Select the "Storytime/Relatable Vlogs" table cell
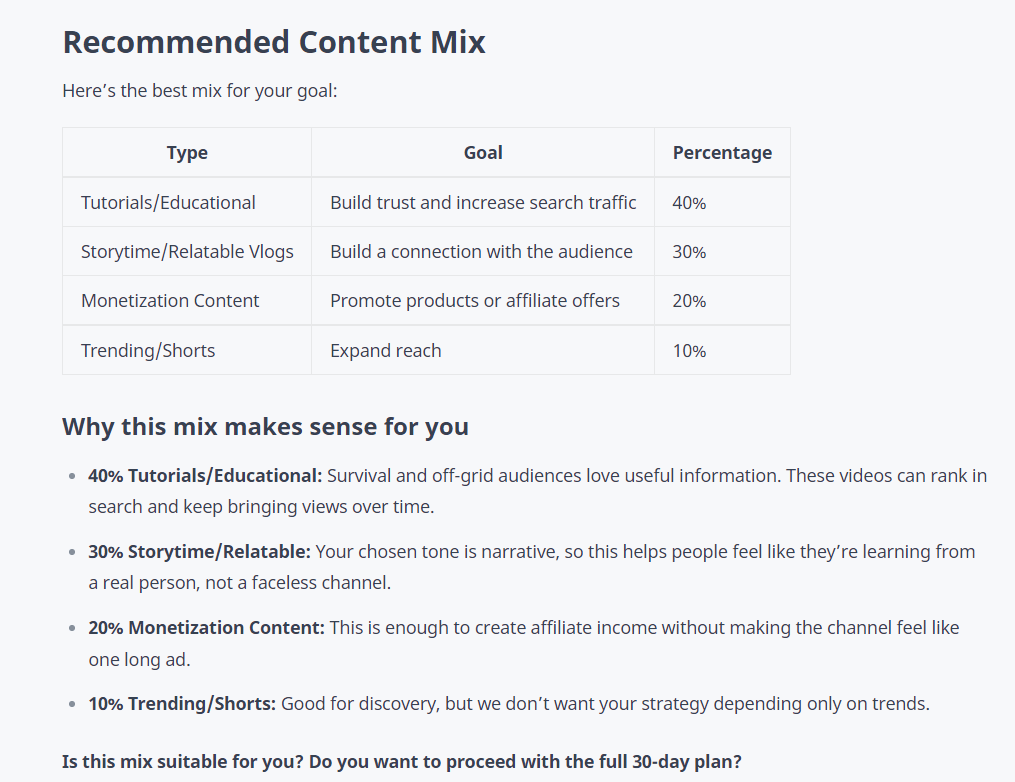This screenshot has height=782, width=1015. click(x=187, y=252)
